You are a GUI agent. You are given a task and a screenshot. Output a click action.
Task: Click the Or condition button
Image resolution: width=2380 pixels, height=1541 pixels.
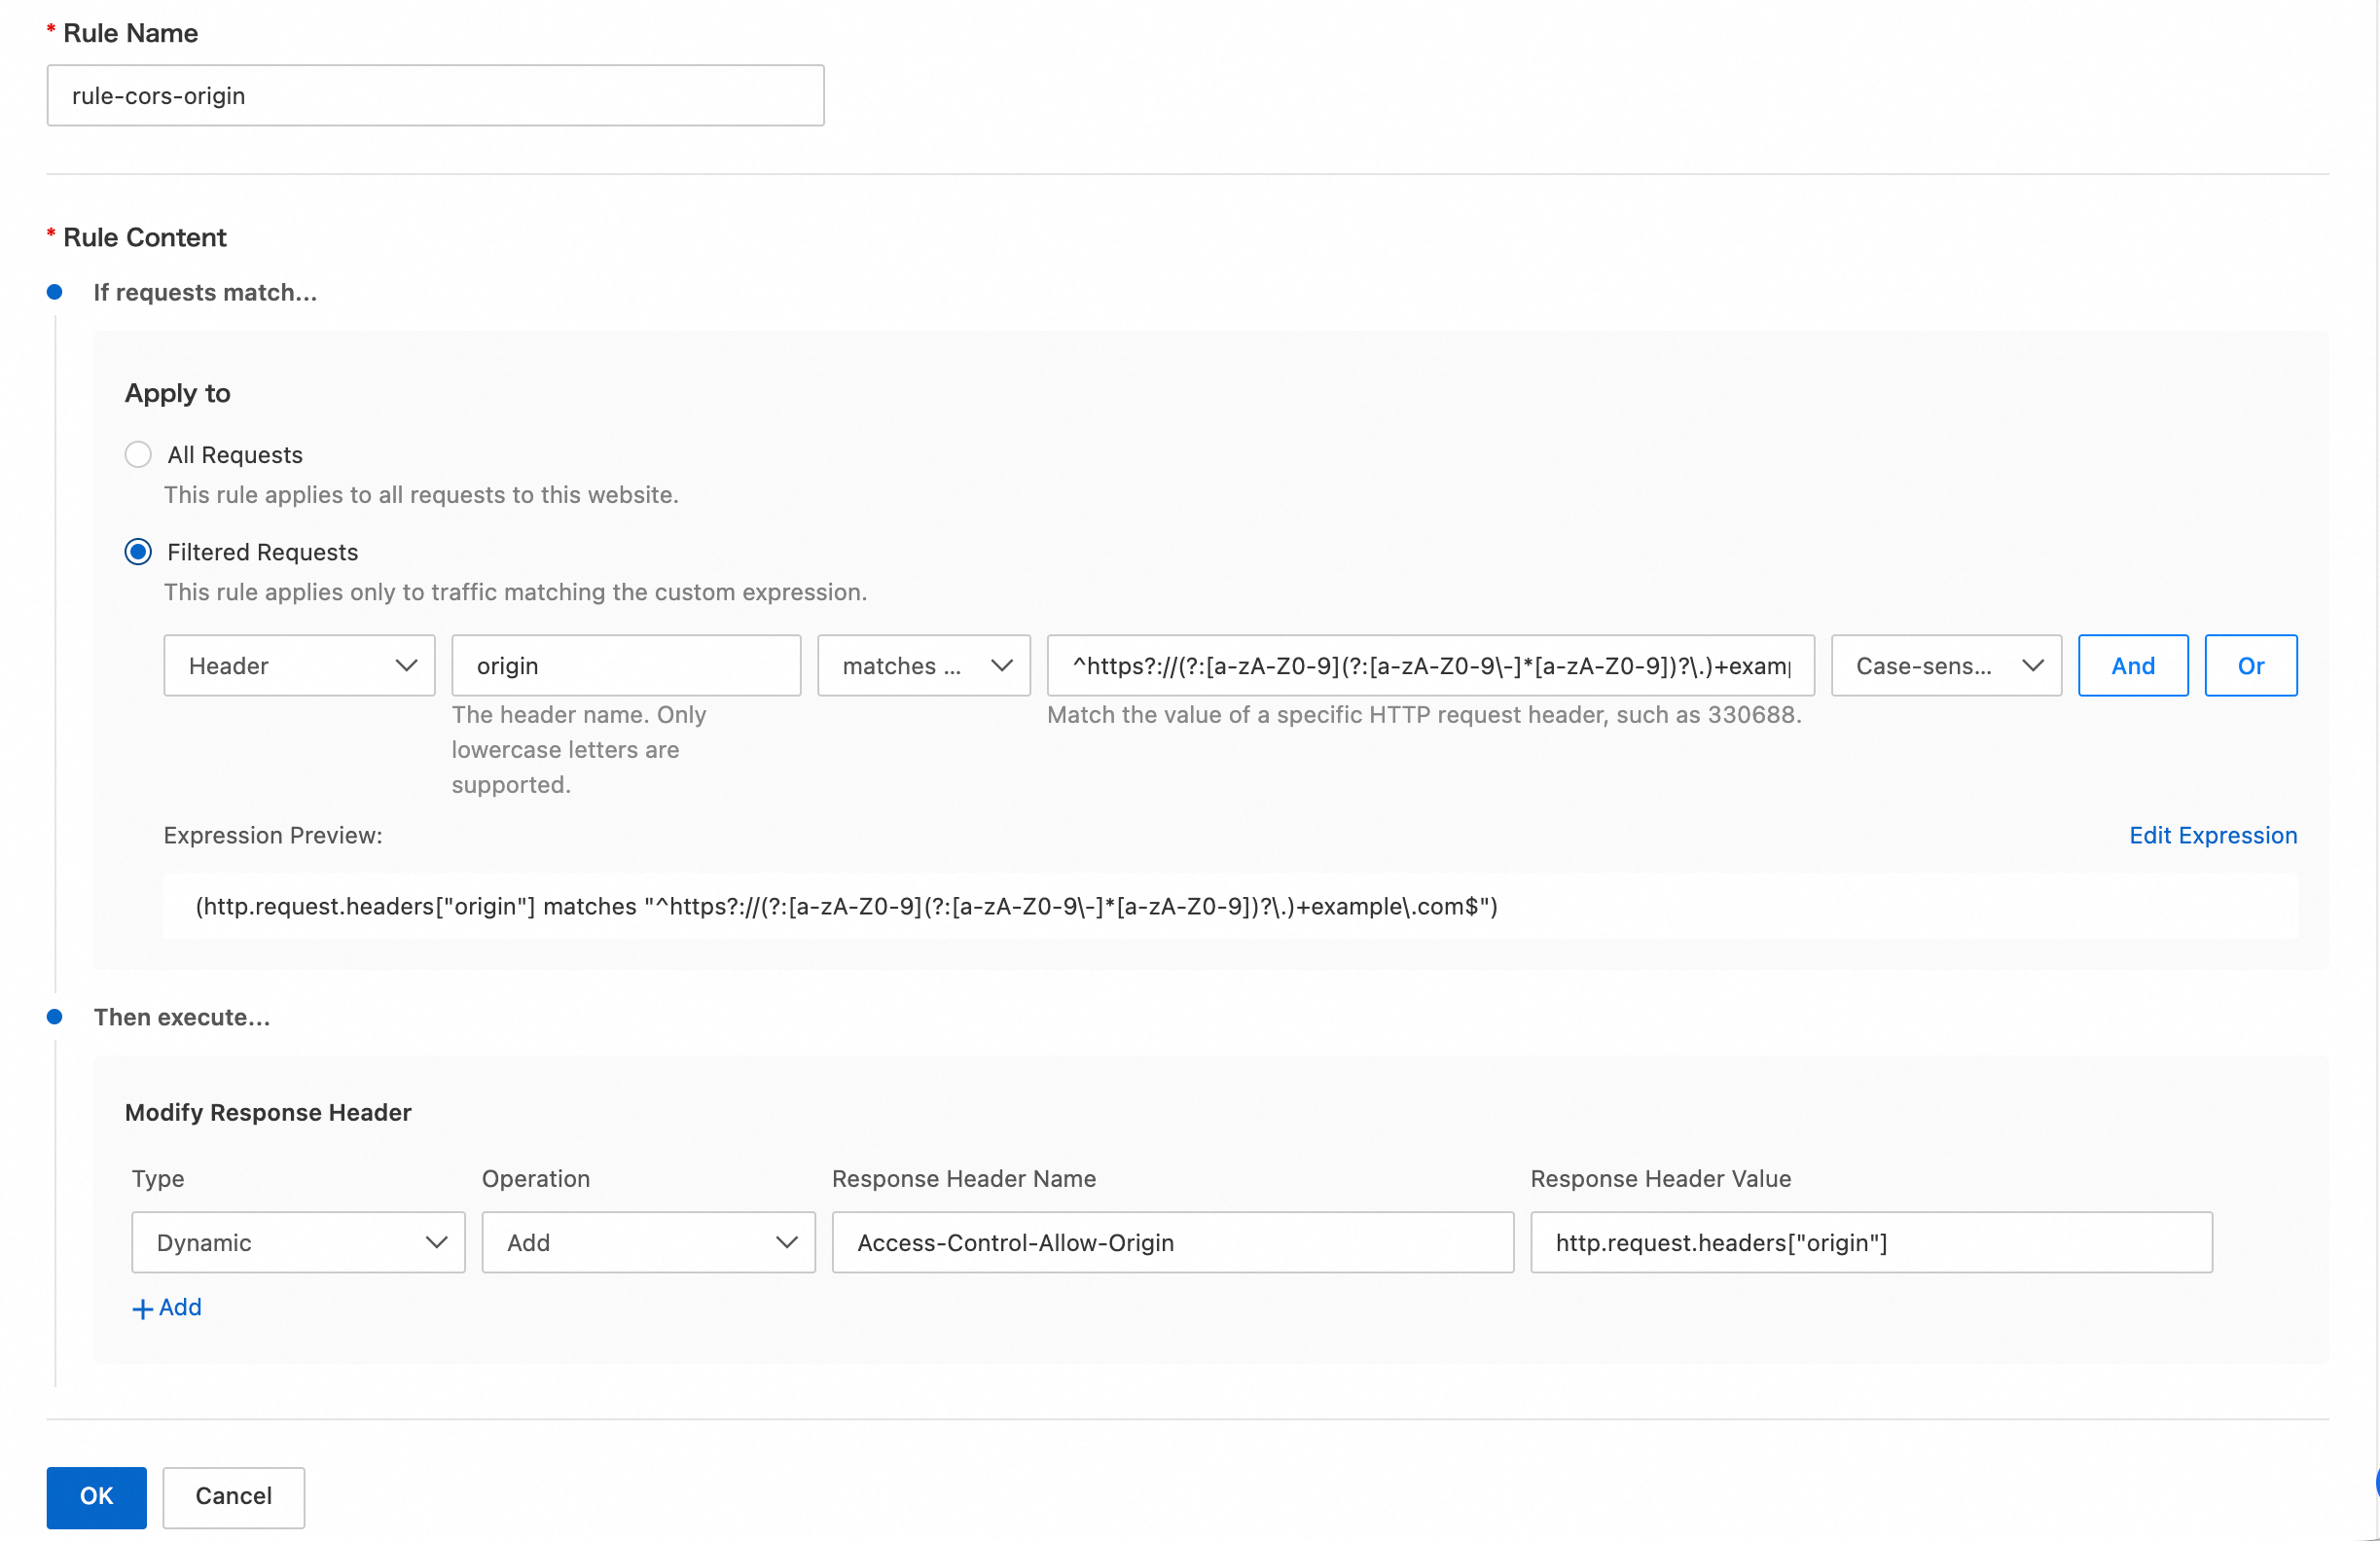[x=2250, y=666]
